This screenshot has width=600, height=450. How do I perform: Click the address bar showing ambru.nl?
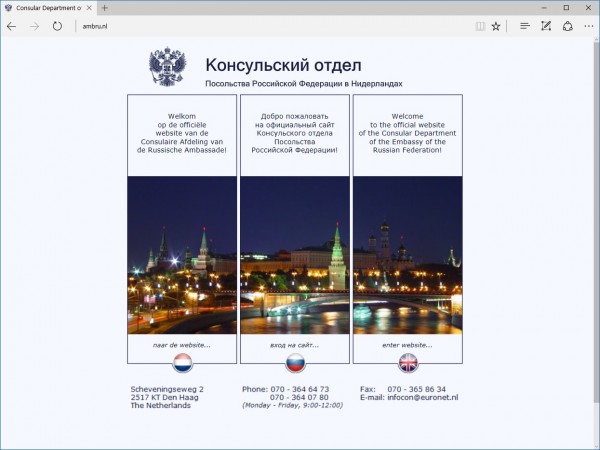pos(250,26)
